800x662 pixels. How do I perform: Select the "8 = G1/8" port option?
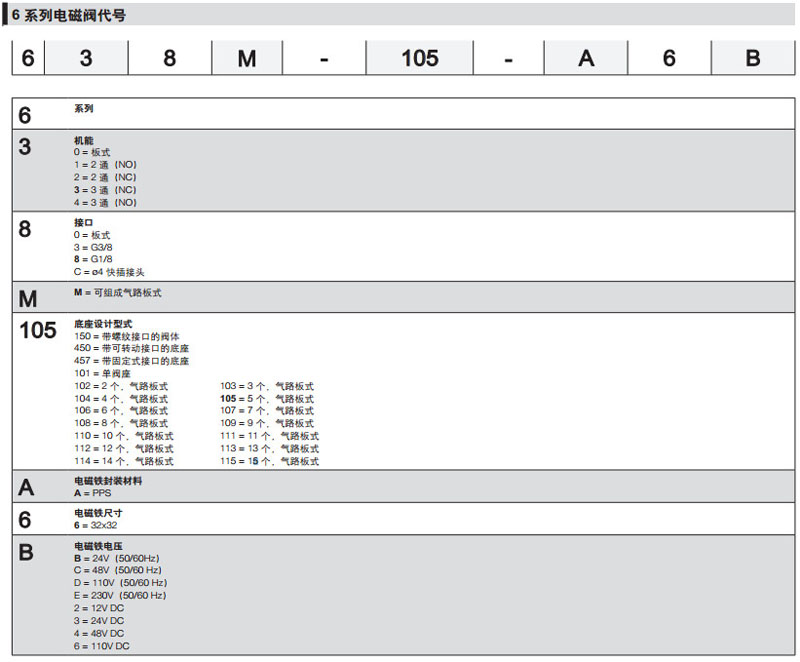point(93,260)
